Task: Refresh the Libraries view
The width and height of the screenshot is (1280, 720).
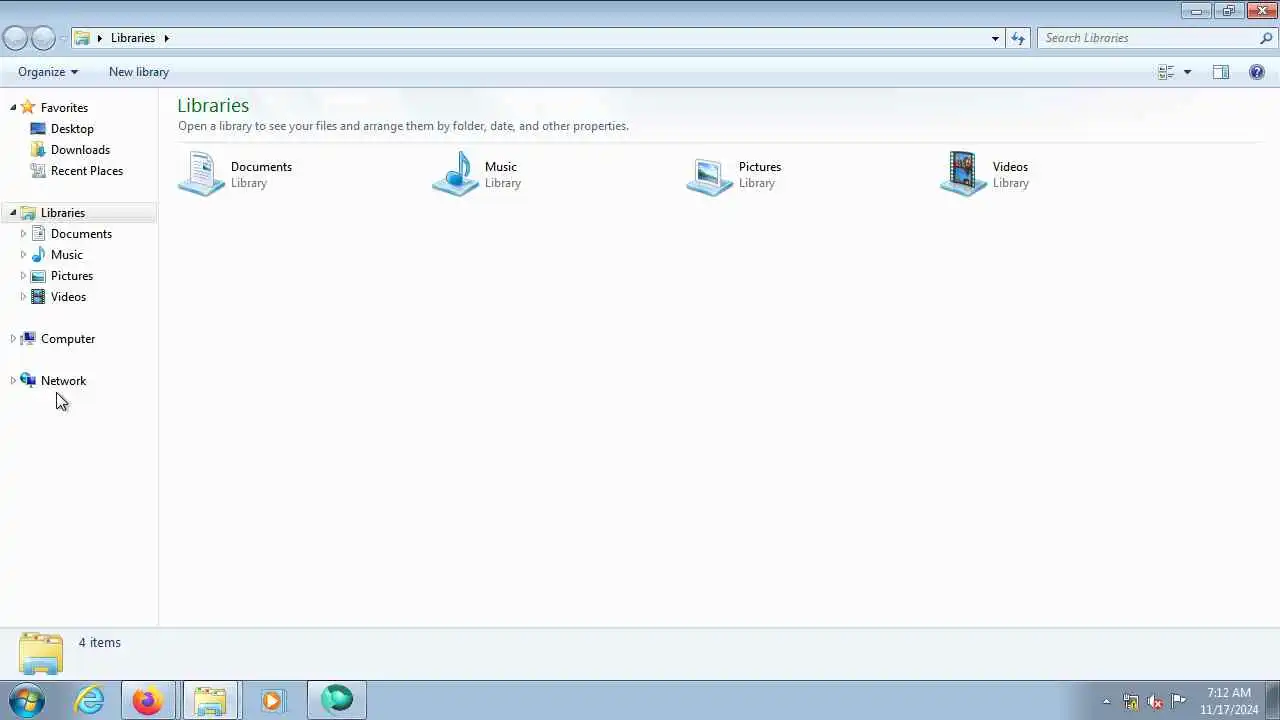Action: coord(1018,38)
